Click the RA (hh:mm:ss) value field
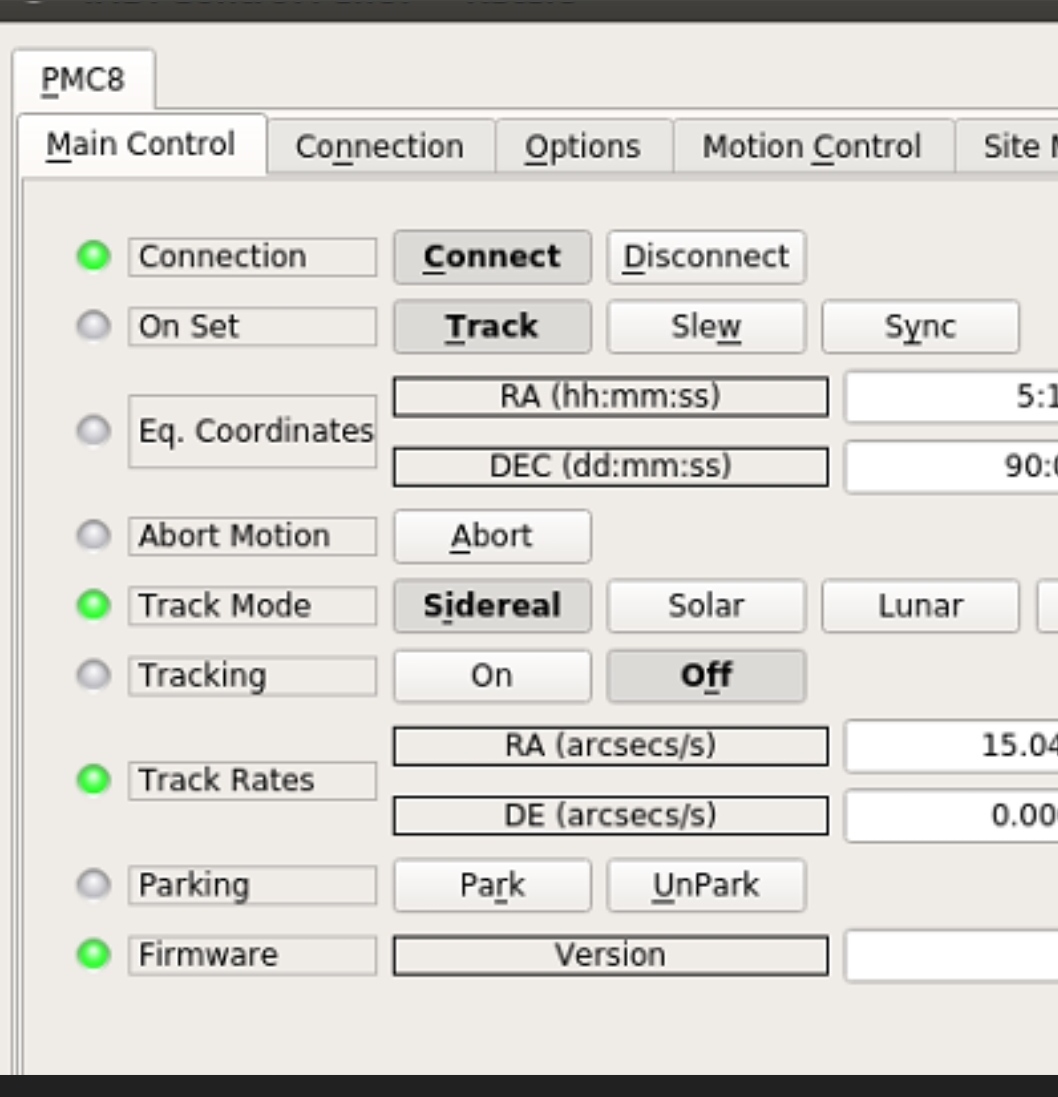The image size is (1058, 1097). pyautogui.click(x=952, y=397)
